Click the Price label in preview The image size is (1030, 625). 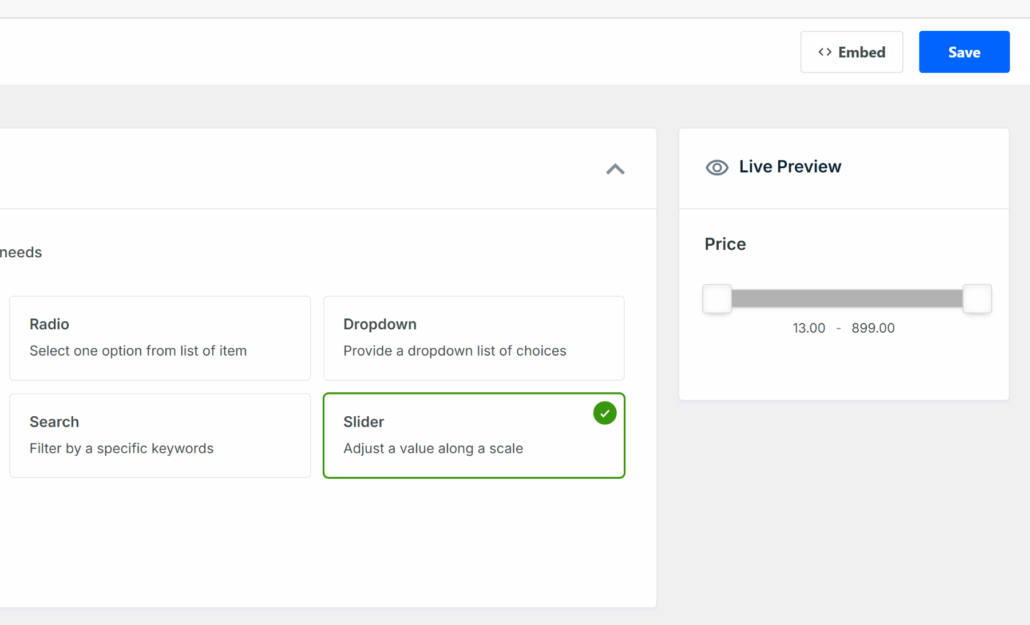pos(725,244)
